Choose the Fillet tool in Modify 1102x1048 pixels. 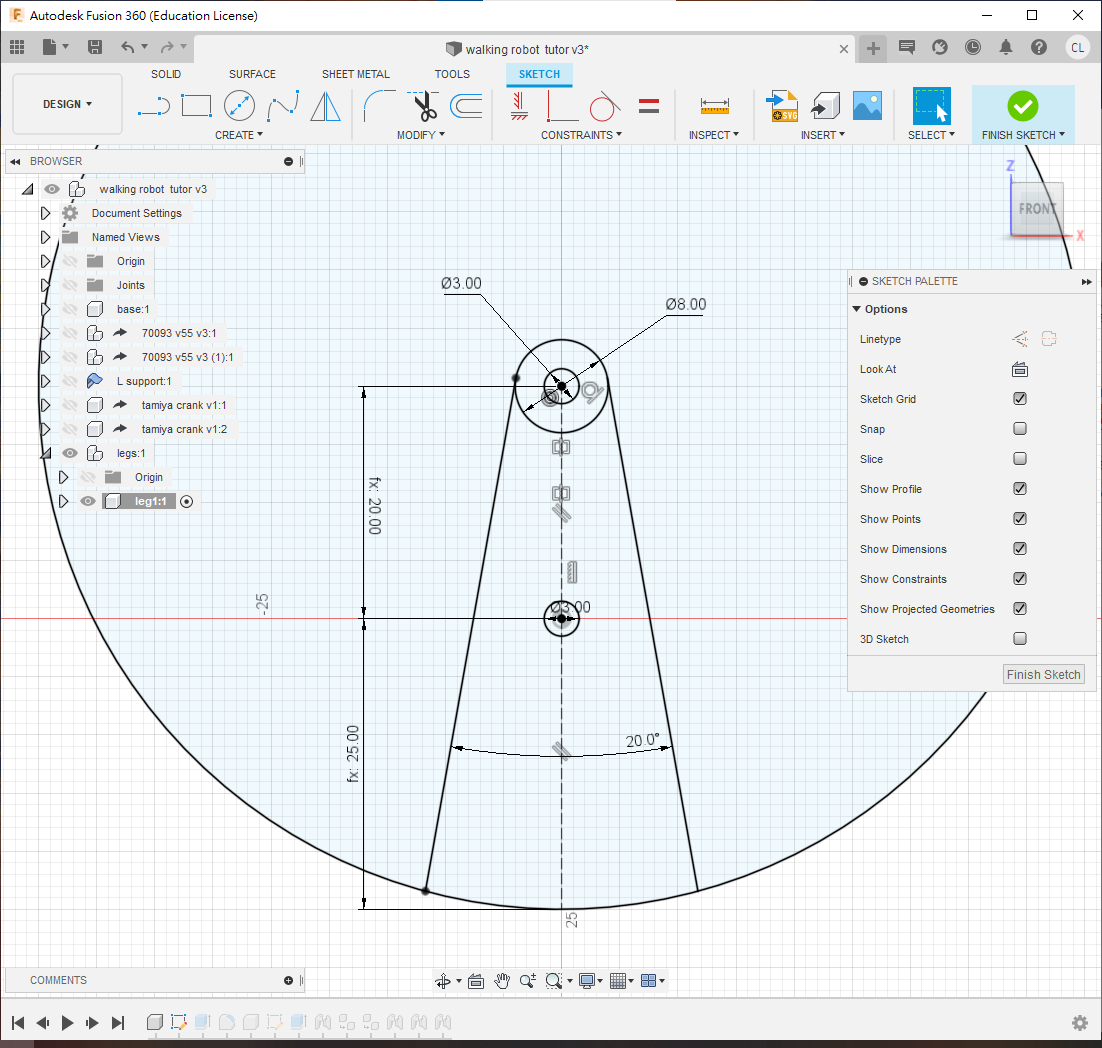[379, 105]
